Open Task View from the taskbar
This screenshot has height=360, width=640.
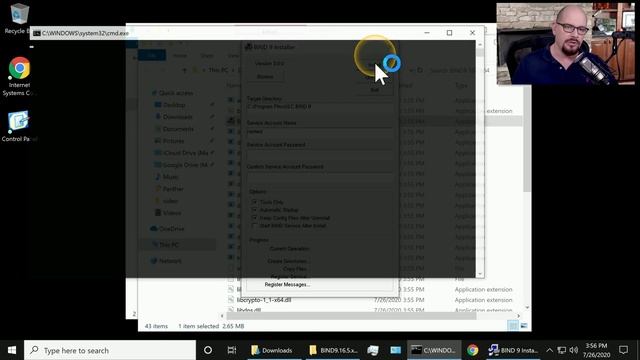pos(232,350)
